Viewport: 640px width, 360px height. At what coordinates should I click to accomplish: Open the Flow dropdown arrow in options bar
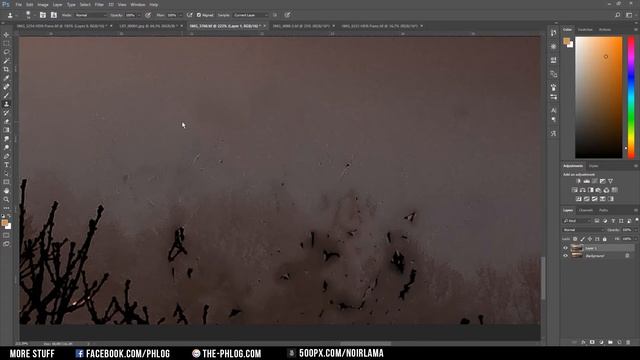click(180, 15)
